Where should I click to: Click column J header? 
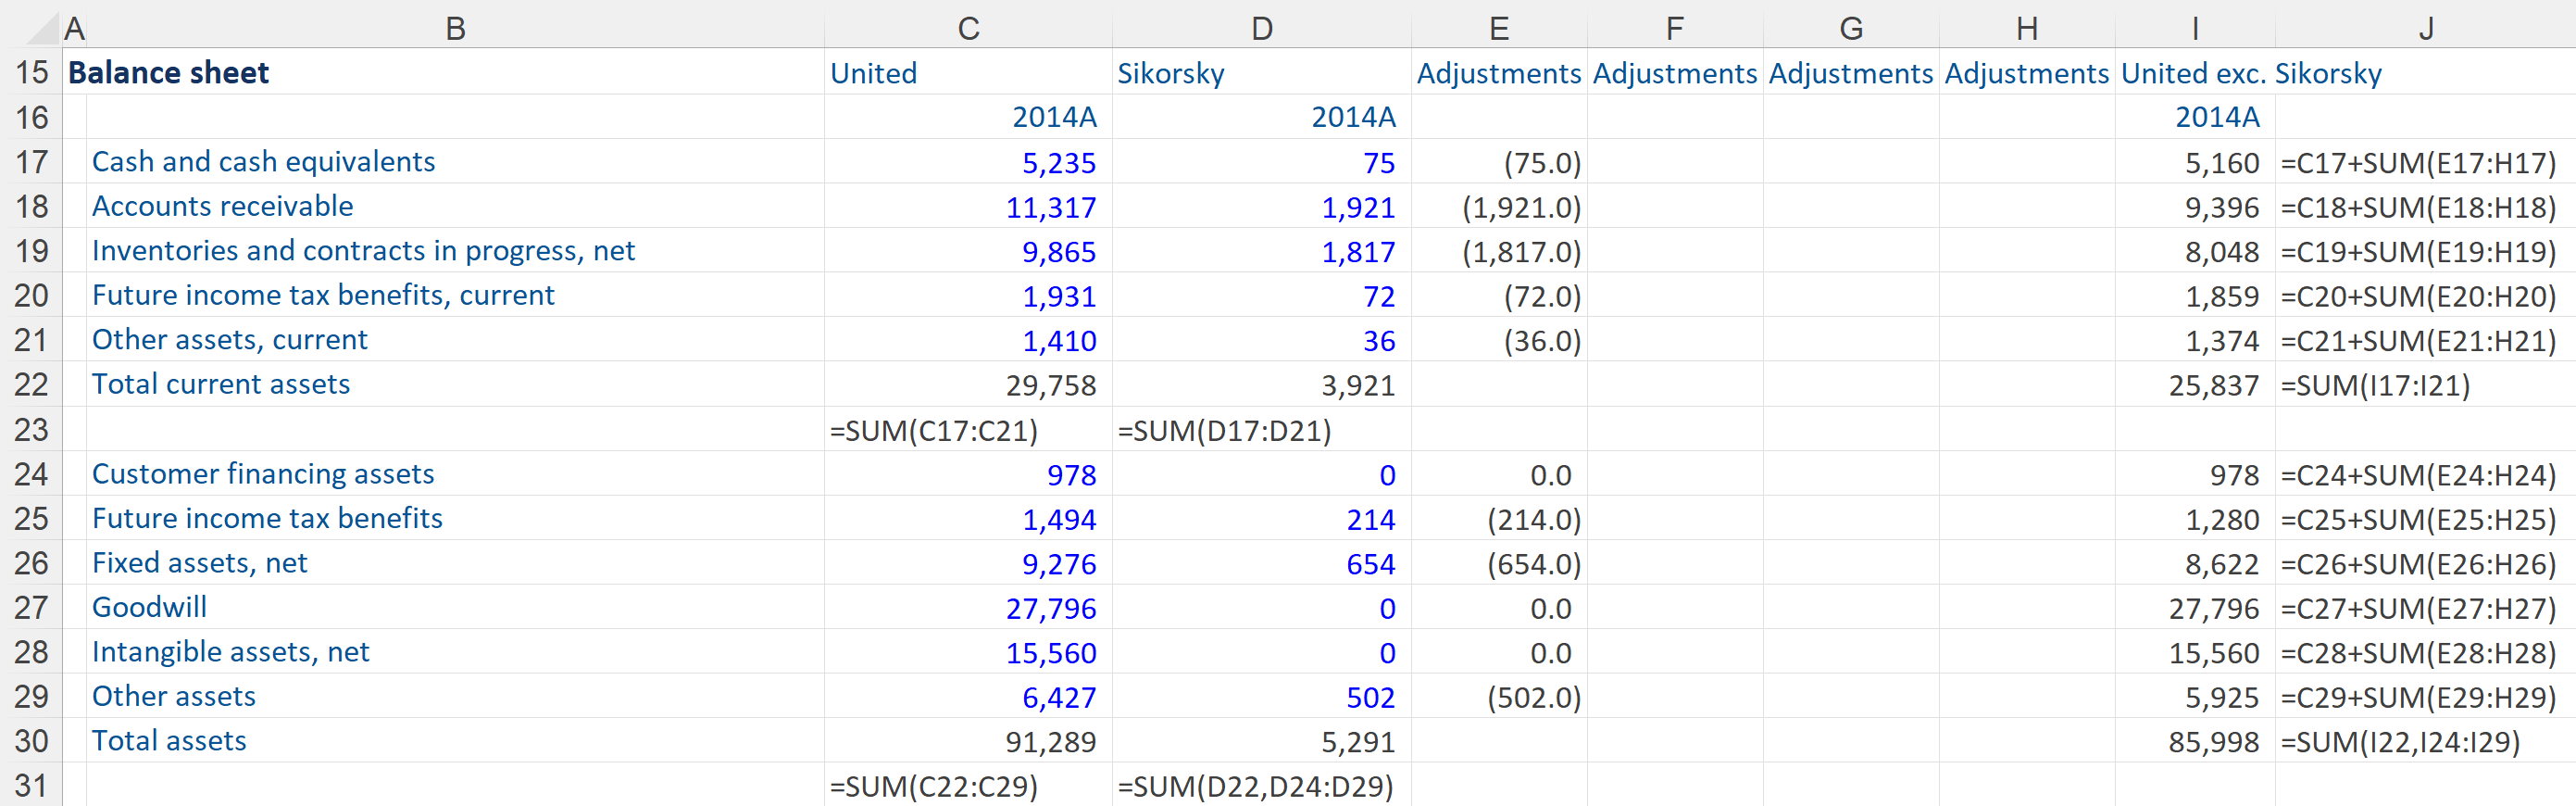coord(2424,28)
